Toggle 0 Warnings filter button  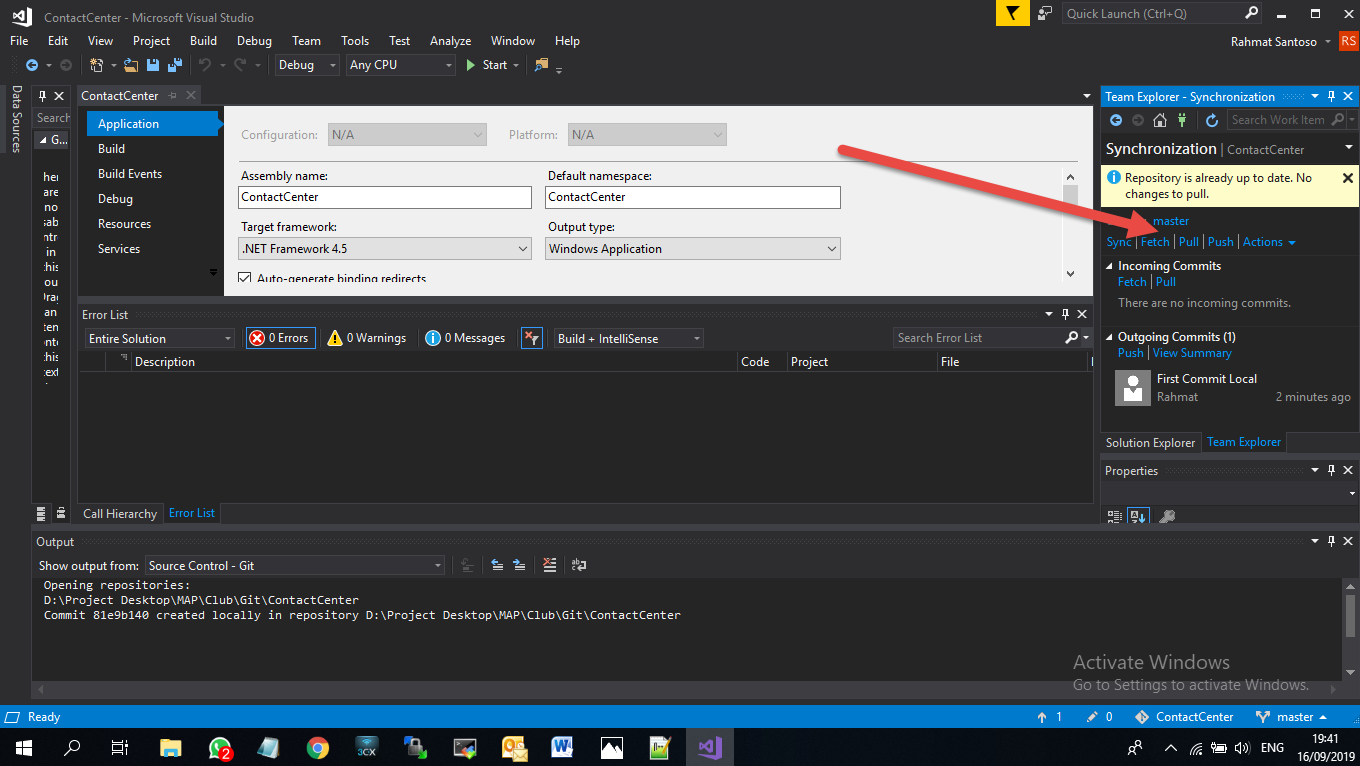(x=366, y=338)
